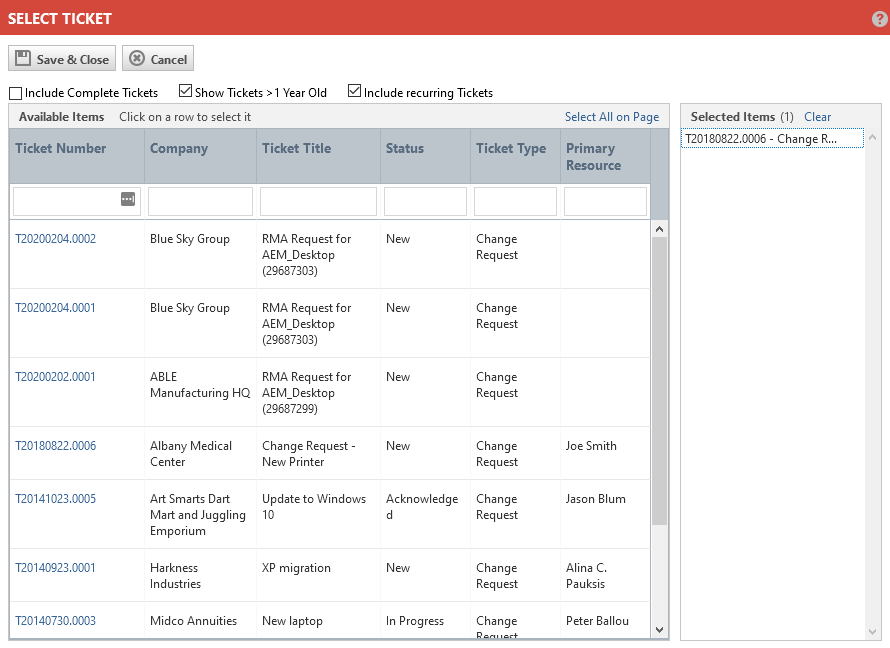Click Save & Close button
The image size is (890, 648).
pos(62,59)
